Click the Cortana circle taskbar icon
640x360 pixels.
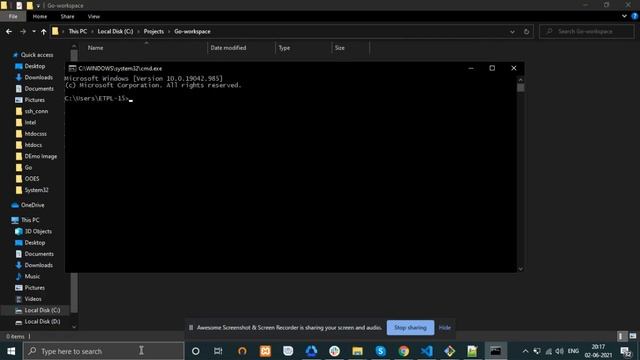point(196,351)
